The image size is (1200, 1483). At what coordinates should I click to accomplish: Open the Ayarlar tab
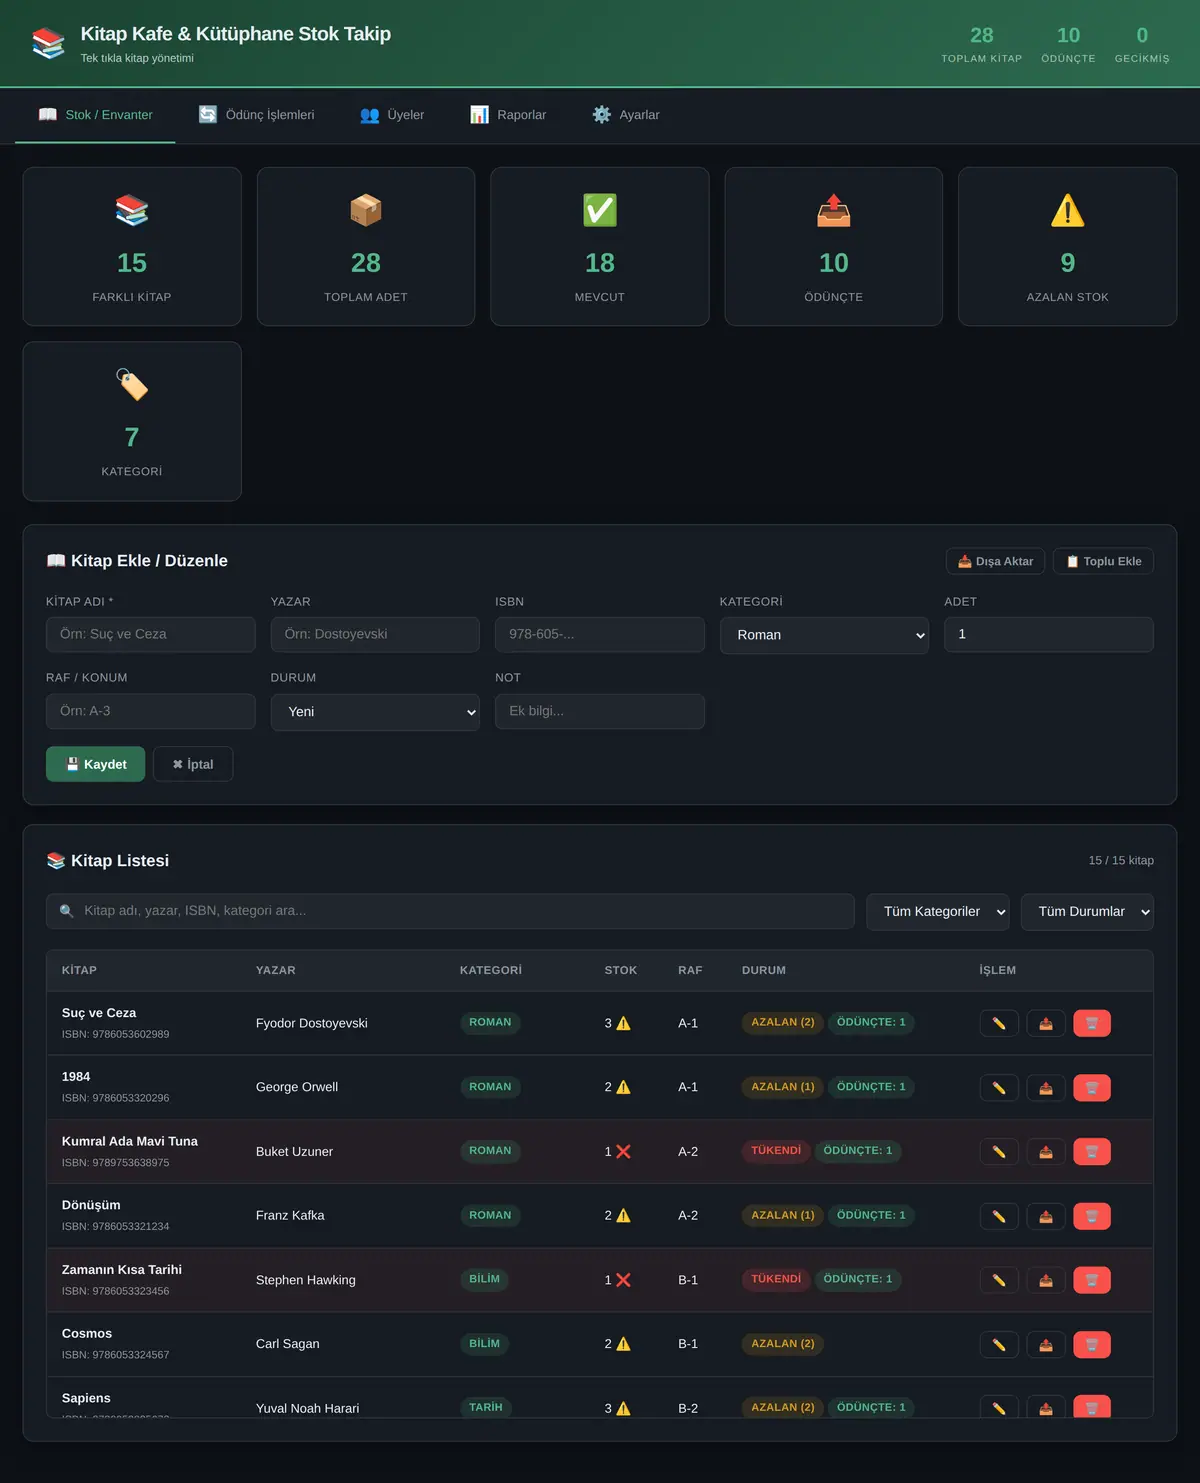(626, 115)
